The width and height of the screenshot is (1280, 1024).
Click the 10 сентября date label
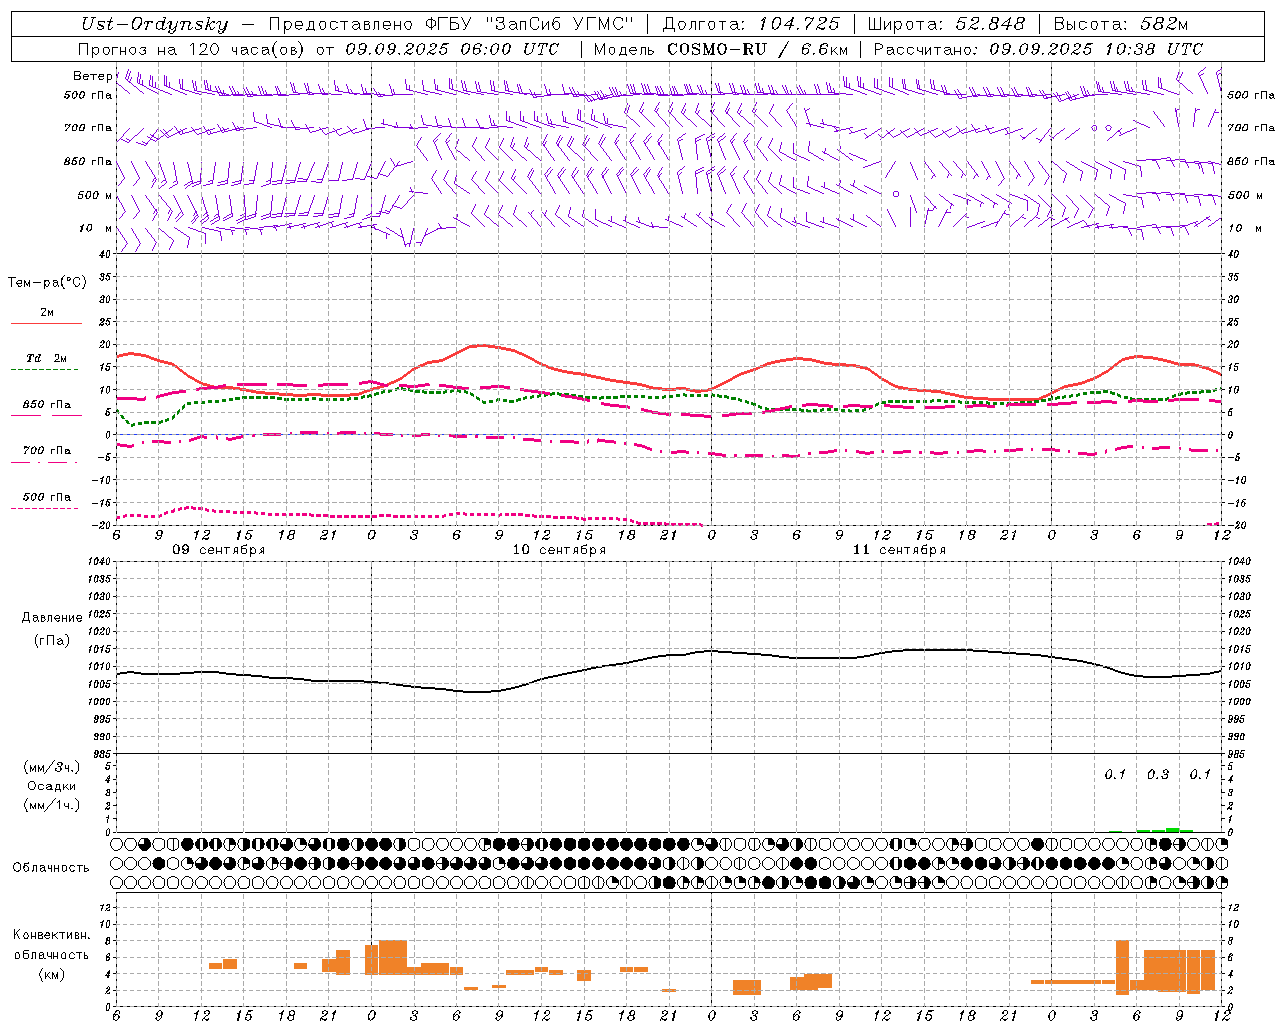pos(559,550)
